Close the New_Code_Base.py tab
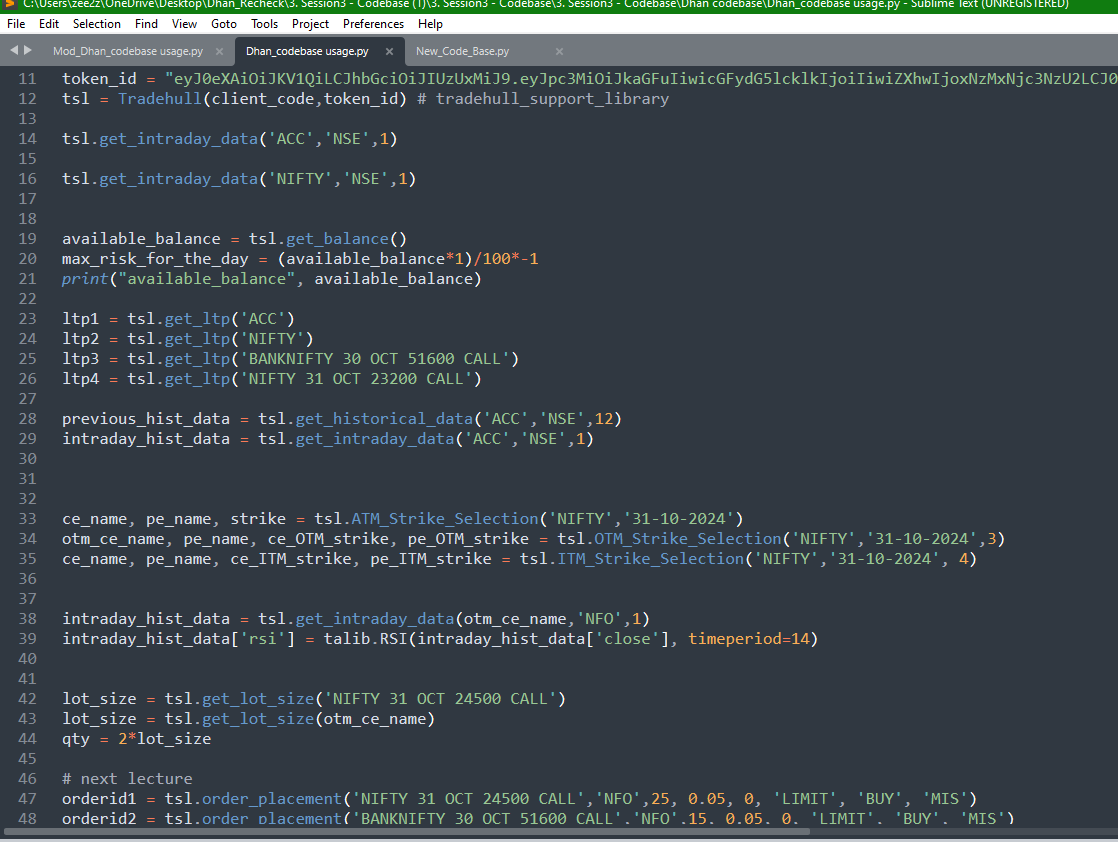The width and height of the screenshot is (1118, 842). (x=559, y=51)
